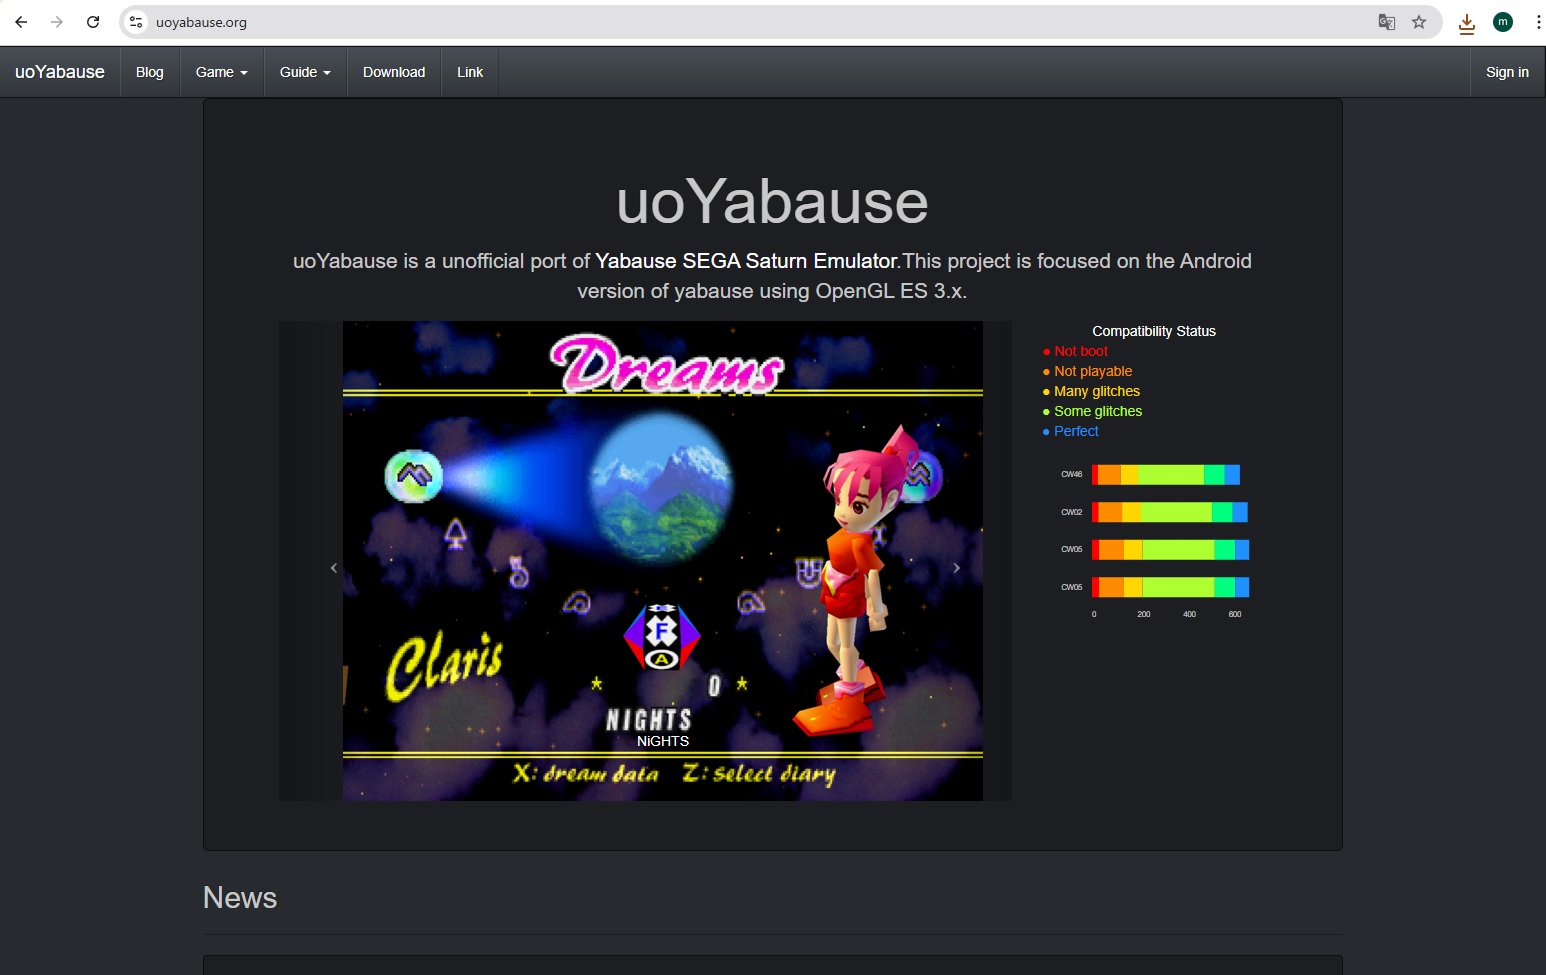Click Sign in on the navbar
The height and width of the screenshot is (975, 1546).
pos(1507,72)
